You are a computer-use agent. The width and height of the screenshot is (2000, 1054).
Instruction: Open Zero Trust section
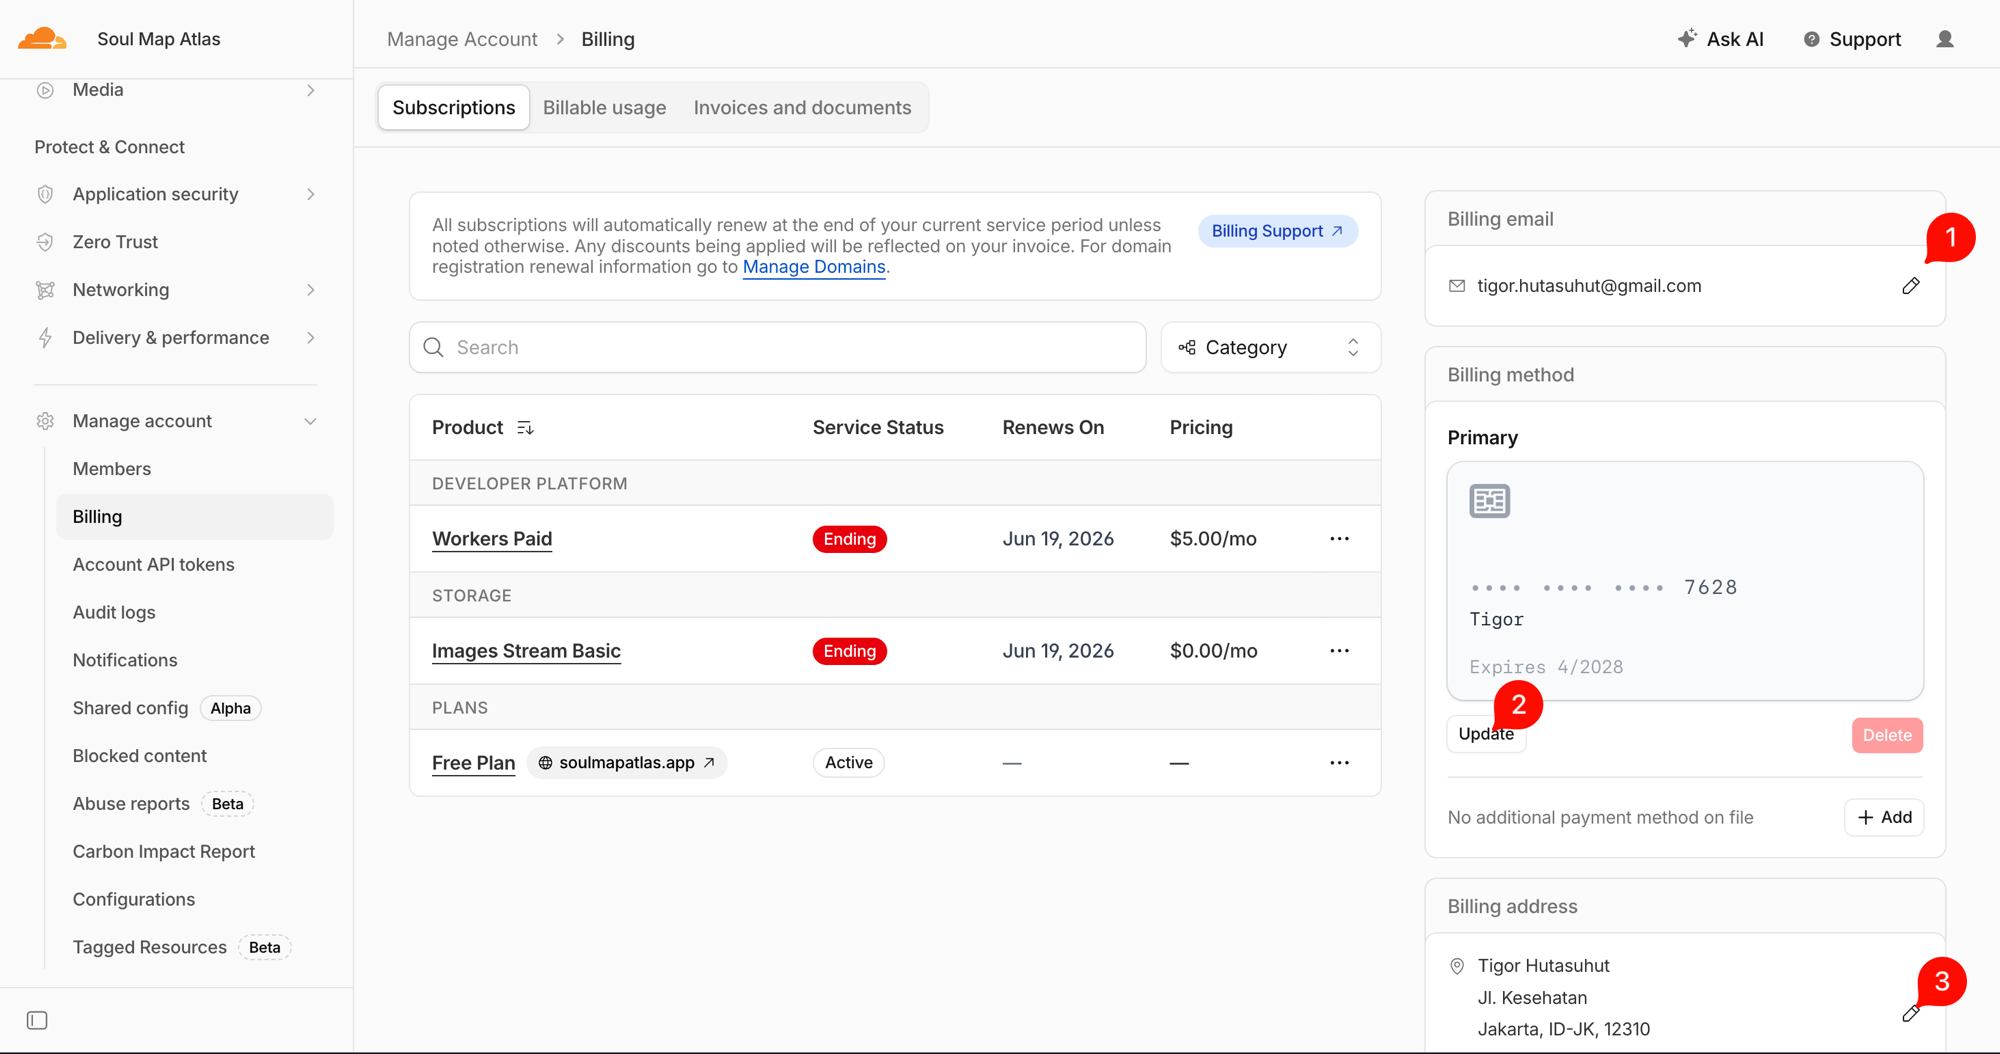[x=115, y=242]
